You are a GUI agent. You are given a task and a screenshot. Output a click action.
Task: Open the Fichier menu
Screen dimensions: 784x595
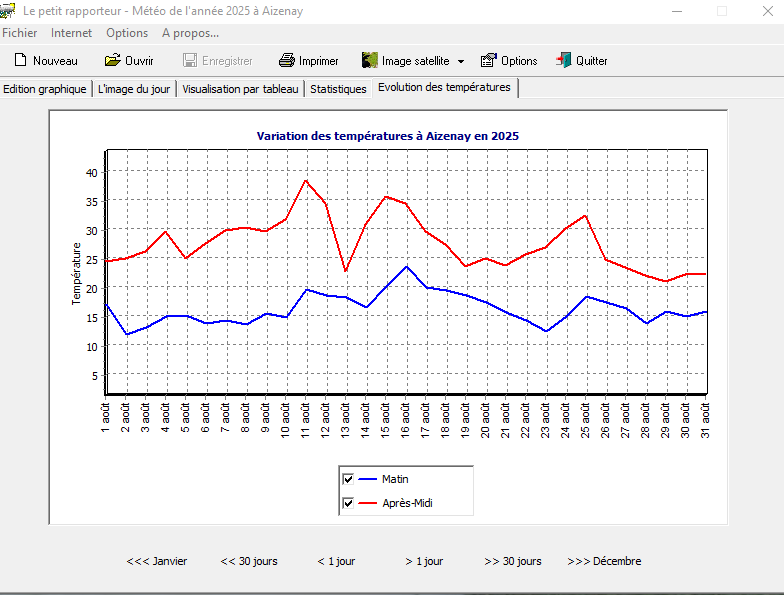(x=20, y=33)
